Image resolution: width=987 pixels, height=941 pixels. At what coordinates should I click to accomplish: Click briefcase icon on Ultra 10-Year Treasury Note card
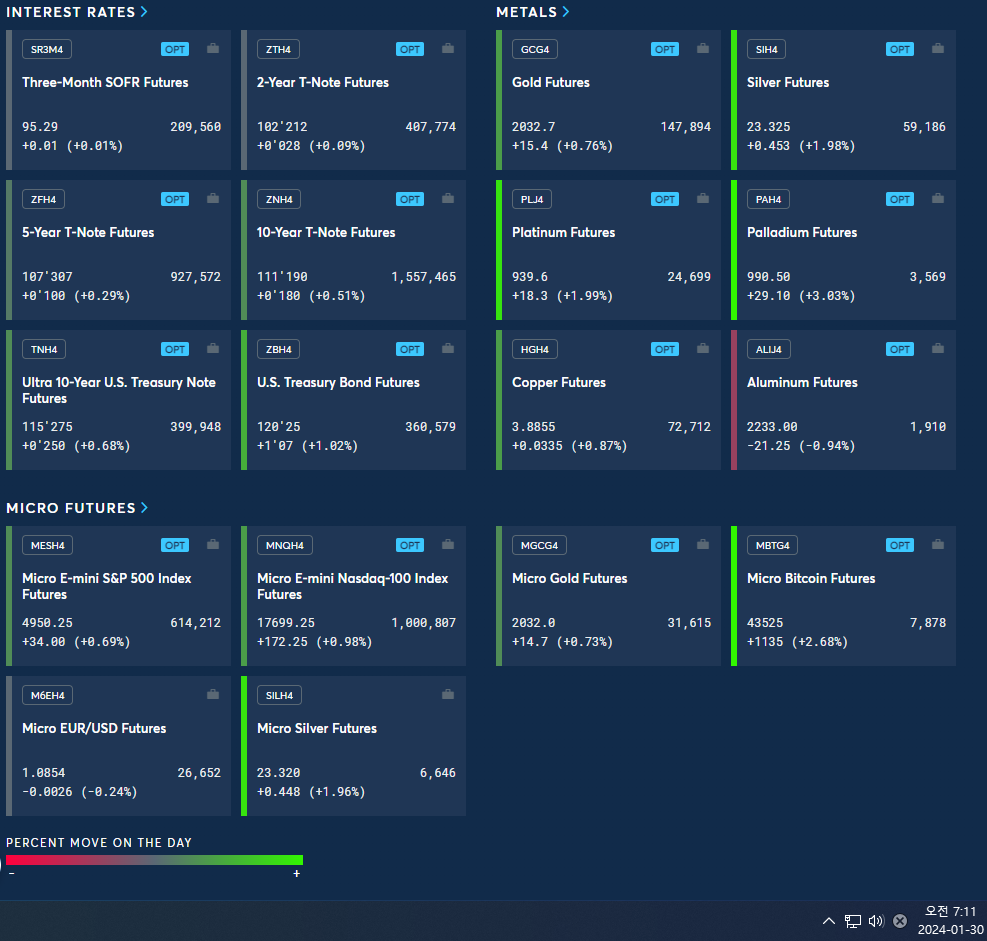pos(213,348)
